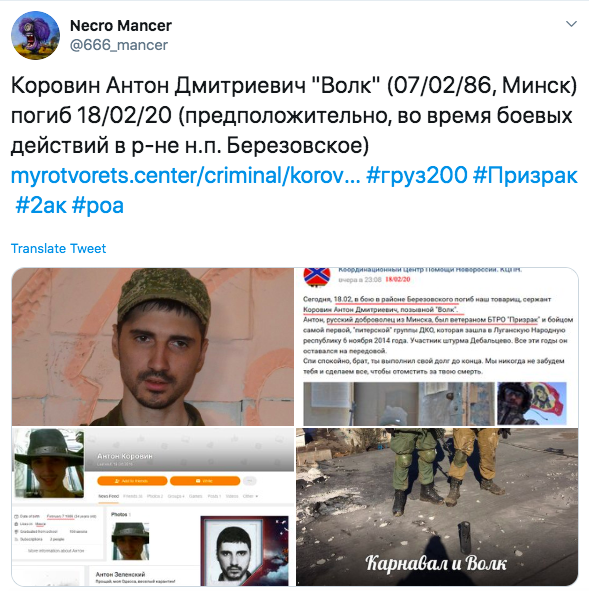589x591 pixels.
Task: Click the hat-wearing profile picture
Action: [x=49, y=463]
